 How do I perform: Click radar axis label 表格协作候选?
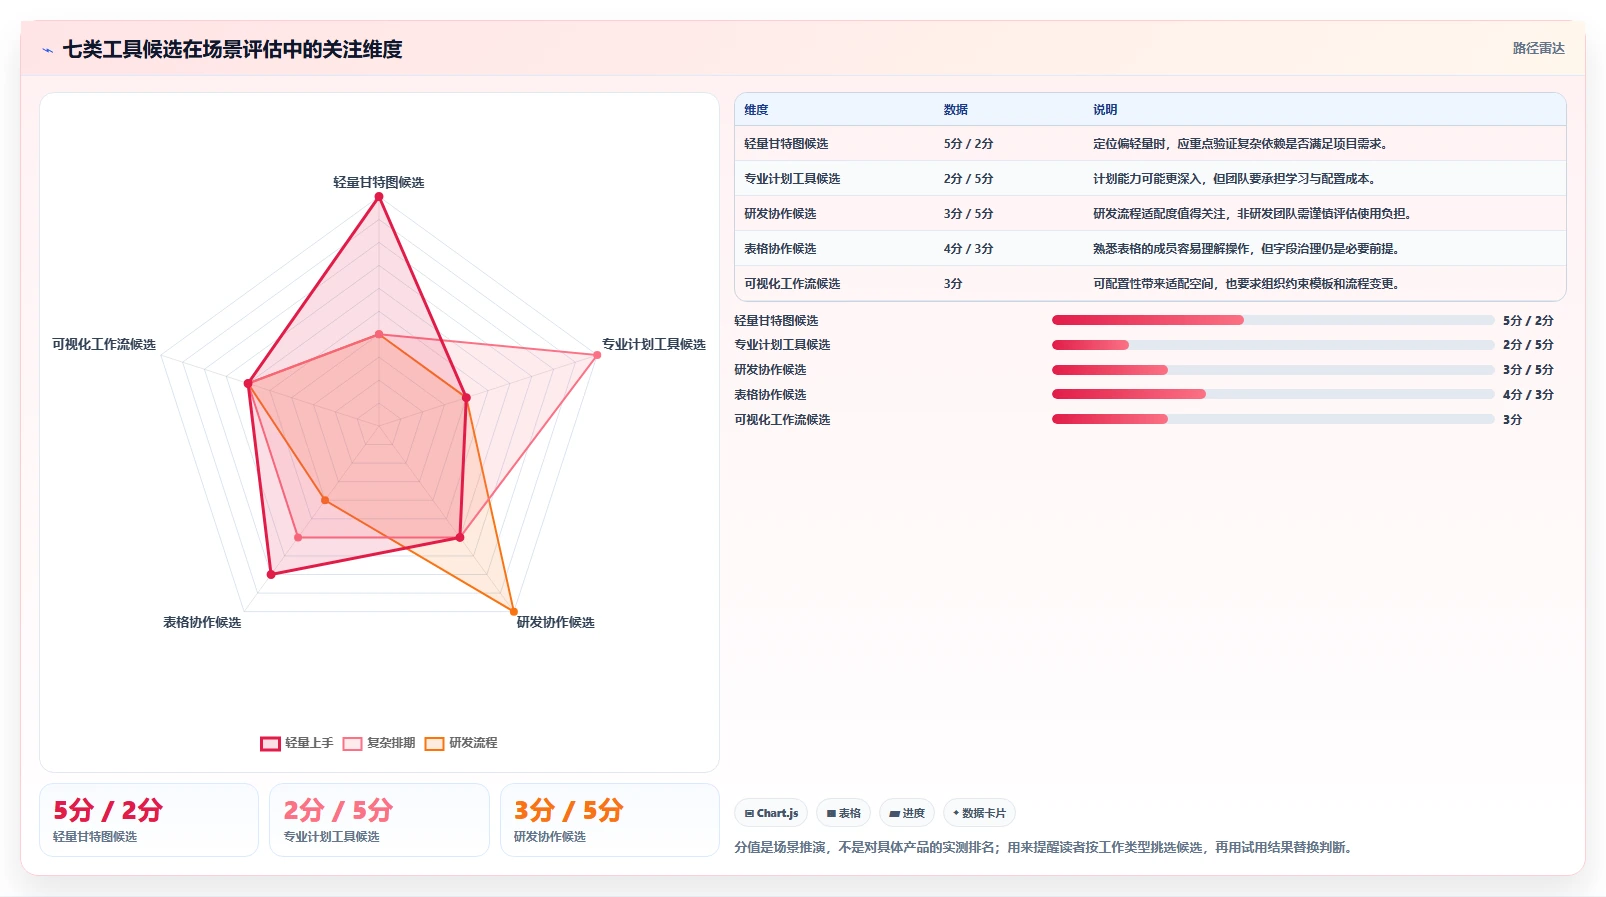(x=202, y=622)
